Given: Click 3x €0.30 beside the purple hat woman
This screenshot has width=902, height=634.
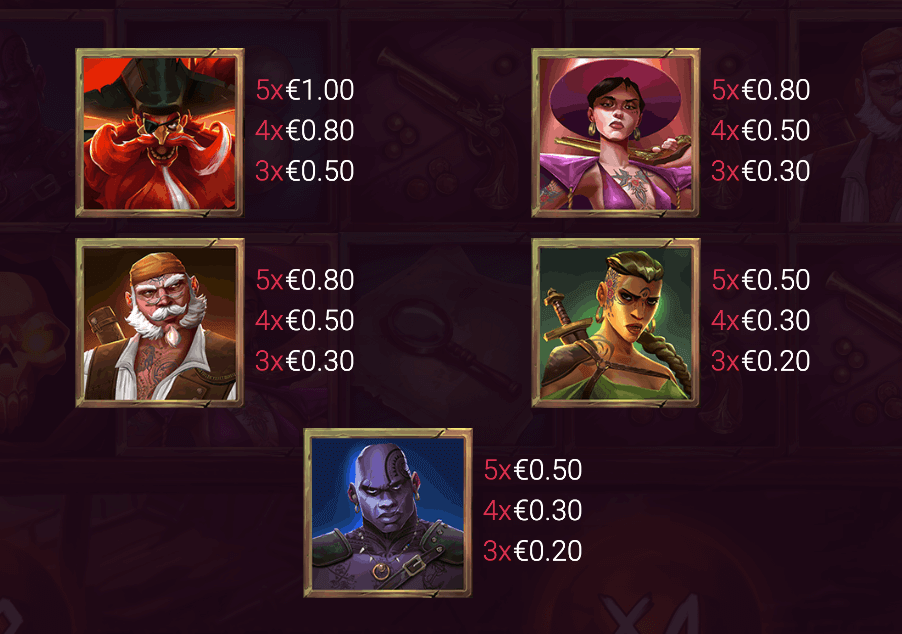Looking at the screenshot, I should [x=760, y=171].
